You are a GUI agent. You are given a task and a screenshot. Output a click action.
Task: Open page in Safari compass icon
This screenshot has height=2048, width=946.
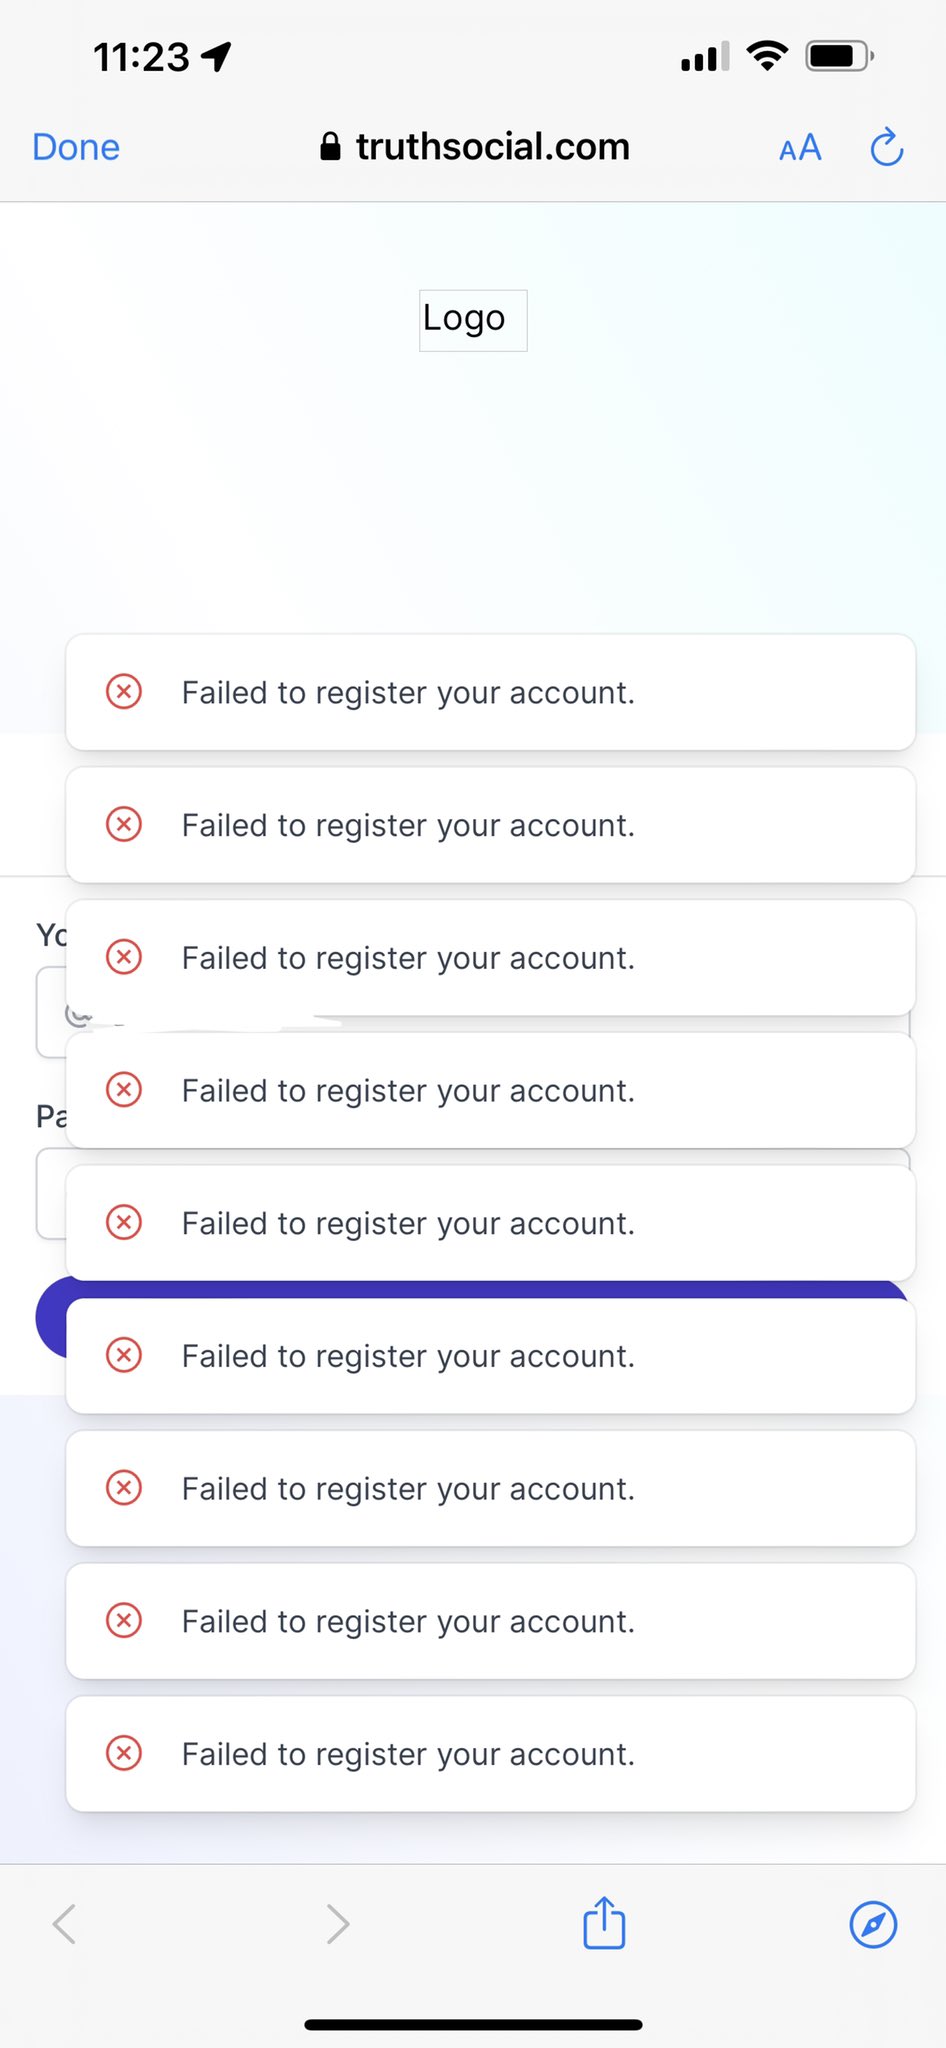[x=873, y=1923]
